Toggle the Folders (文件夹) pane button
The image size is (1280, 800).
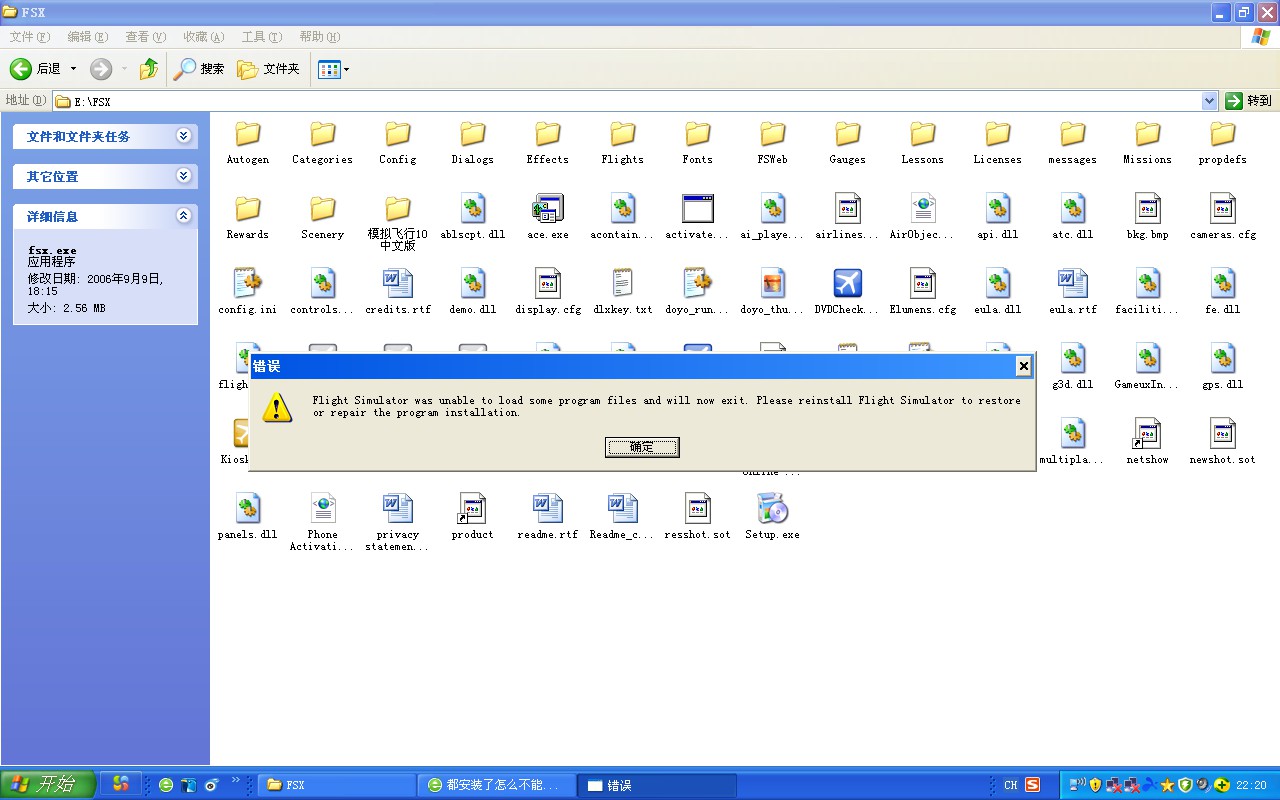(x=268, y=69)
